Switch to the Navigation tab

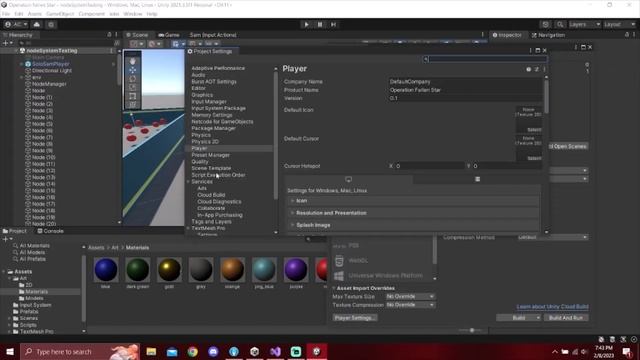(548, 35)
